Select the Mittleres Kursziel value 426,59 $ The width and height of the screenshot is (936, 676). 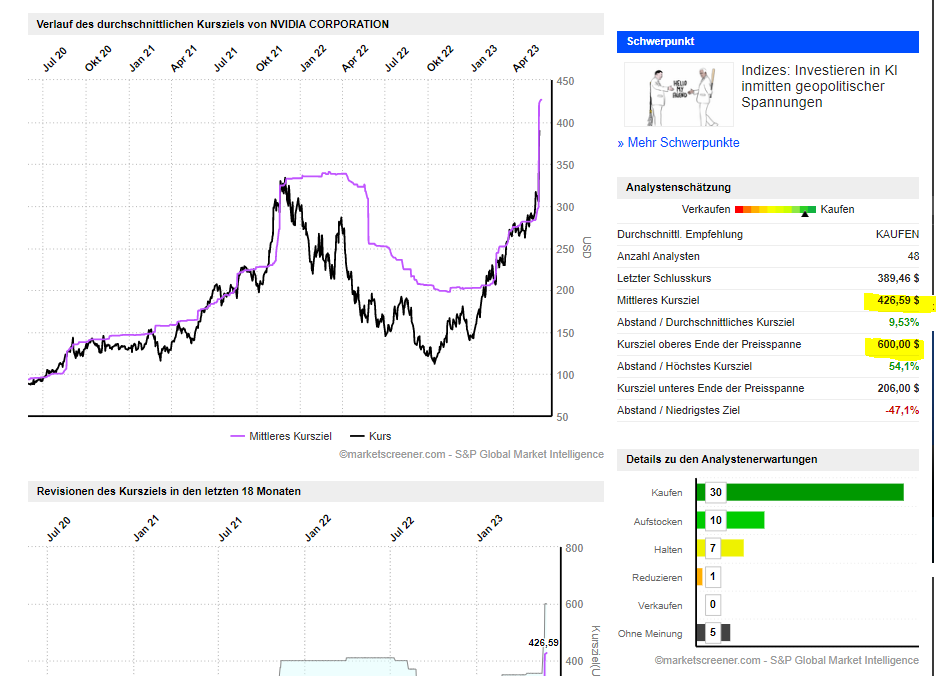tap(898, 300)
